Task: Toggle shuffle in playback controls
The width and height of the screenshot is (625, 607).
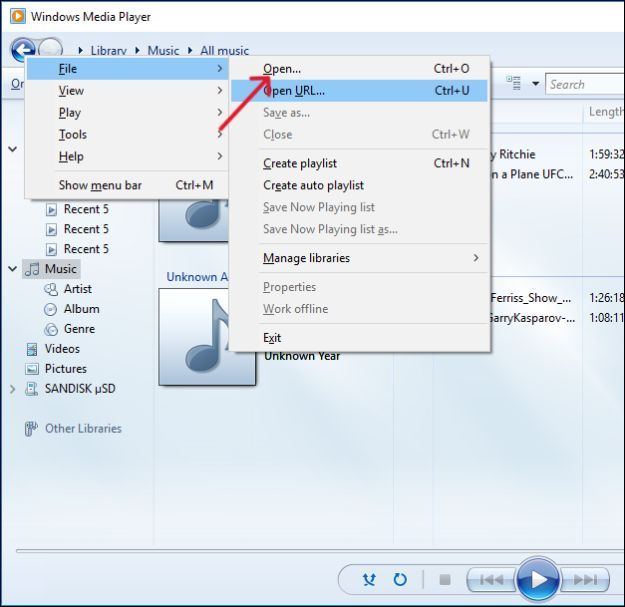Action: [369, 579]
